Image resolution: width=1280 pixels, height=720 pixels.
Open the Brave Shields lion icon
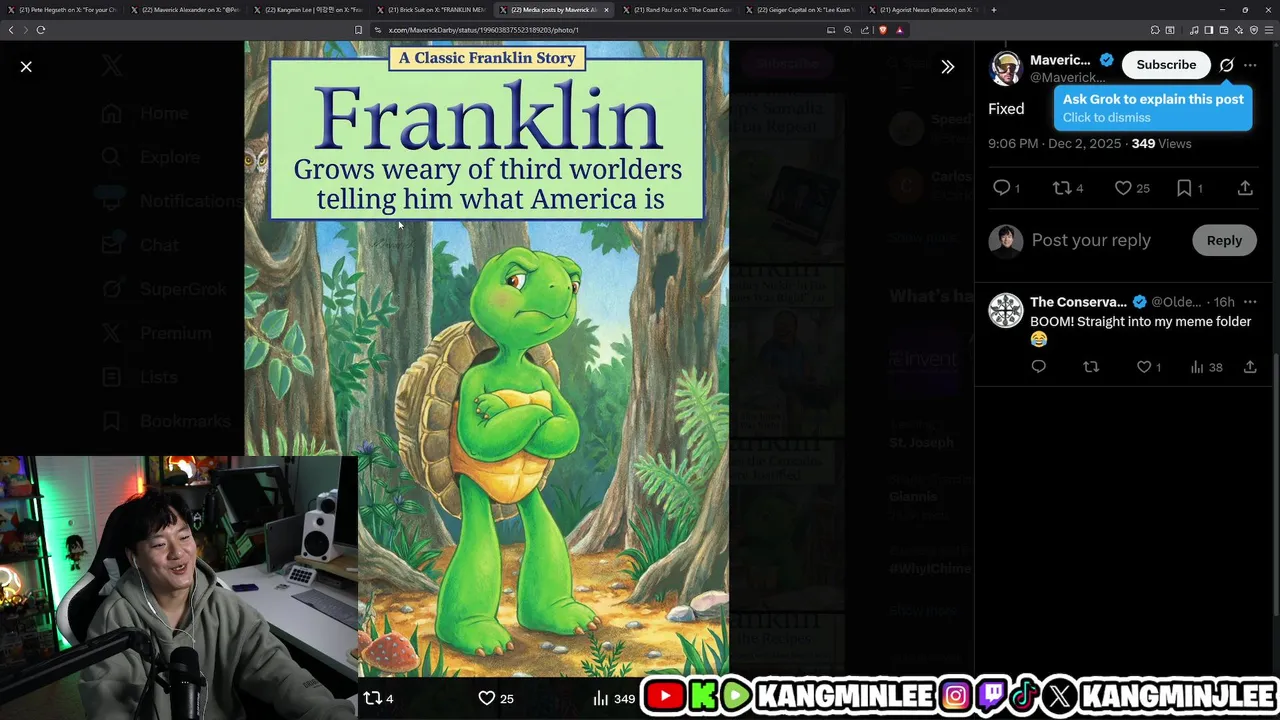(883, 30)
